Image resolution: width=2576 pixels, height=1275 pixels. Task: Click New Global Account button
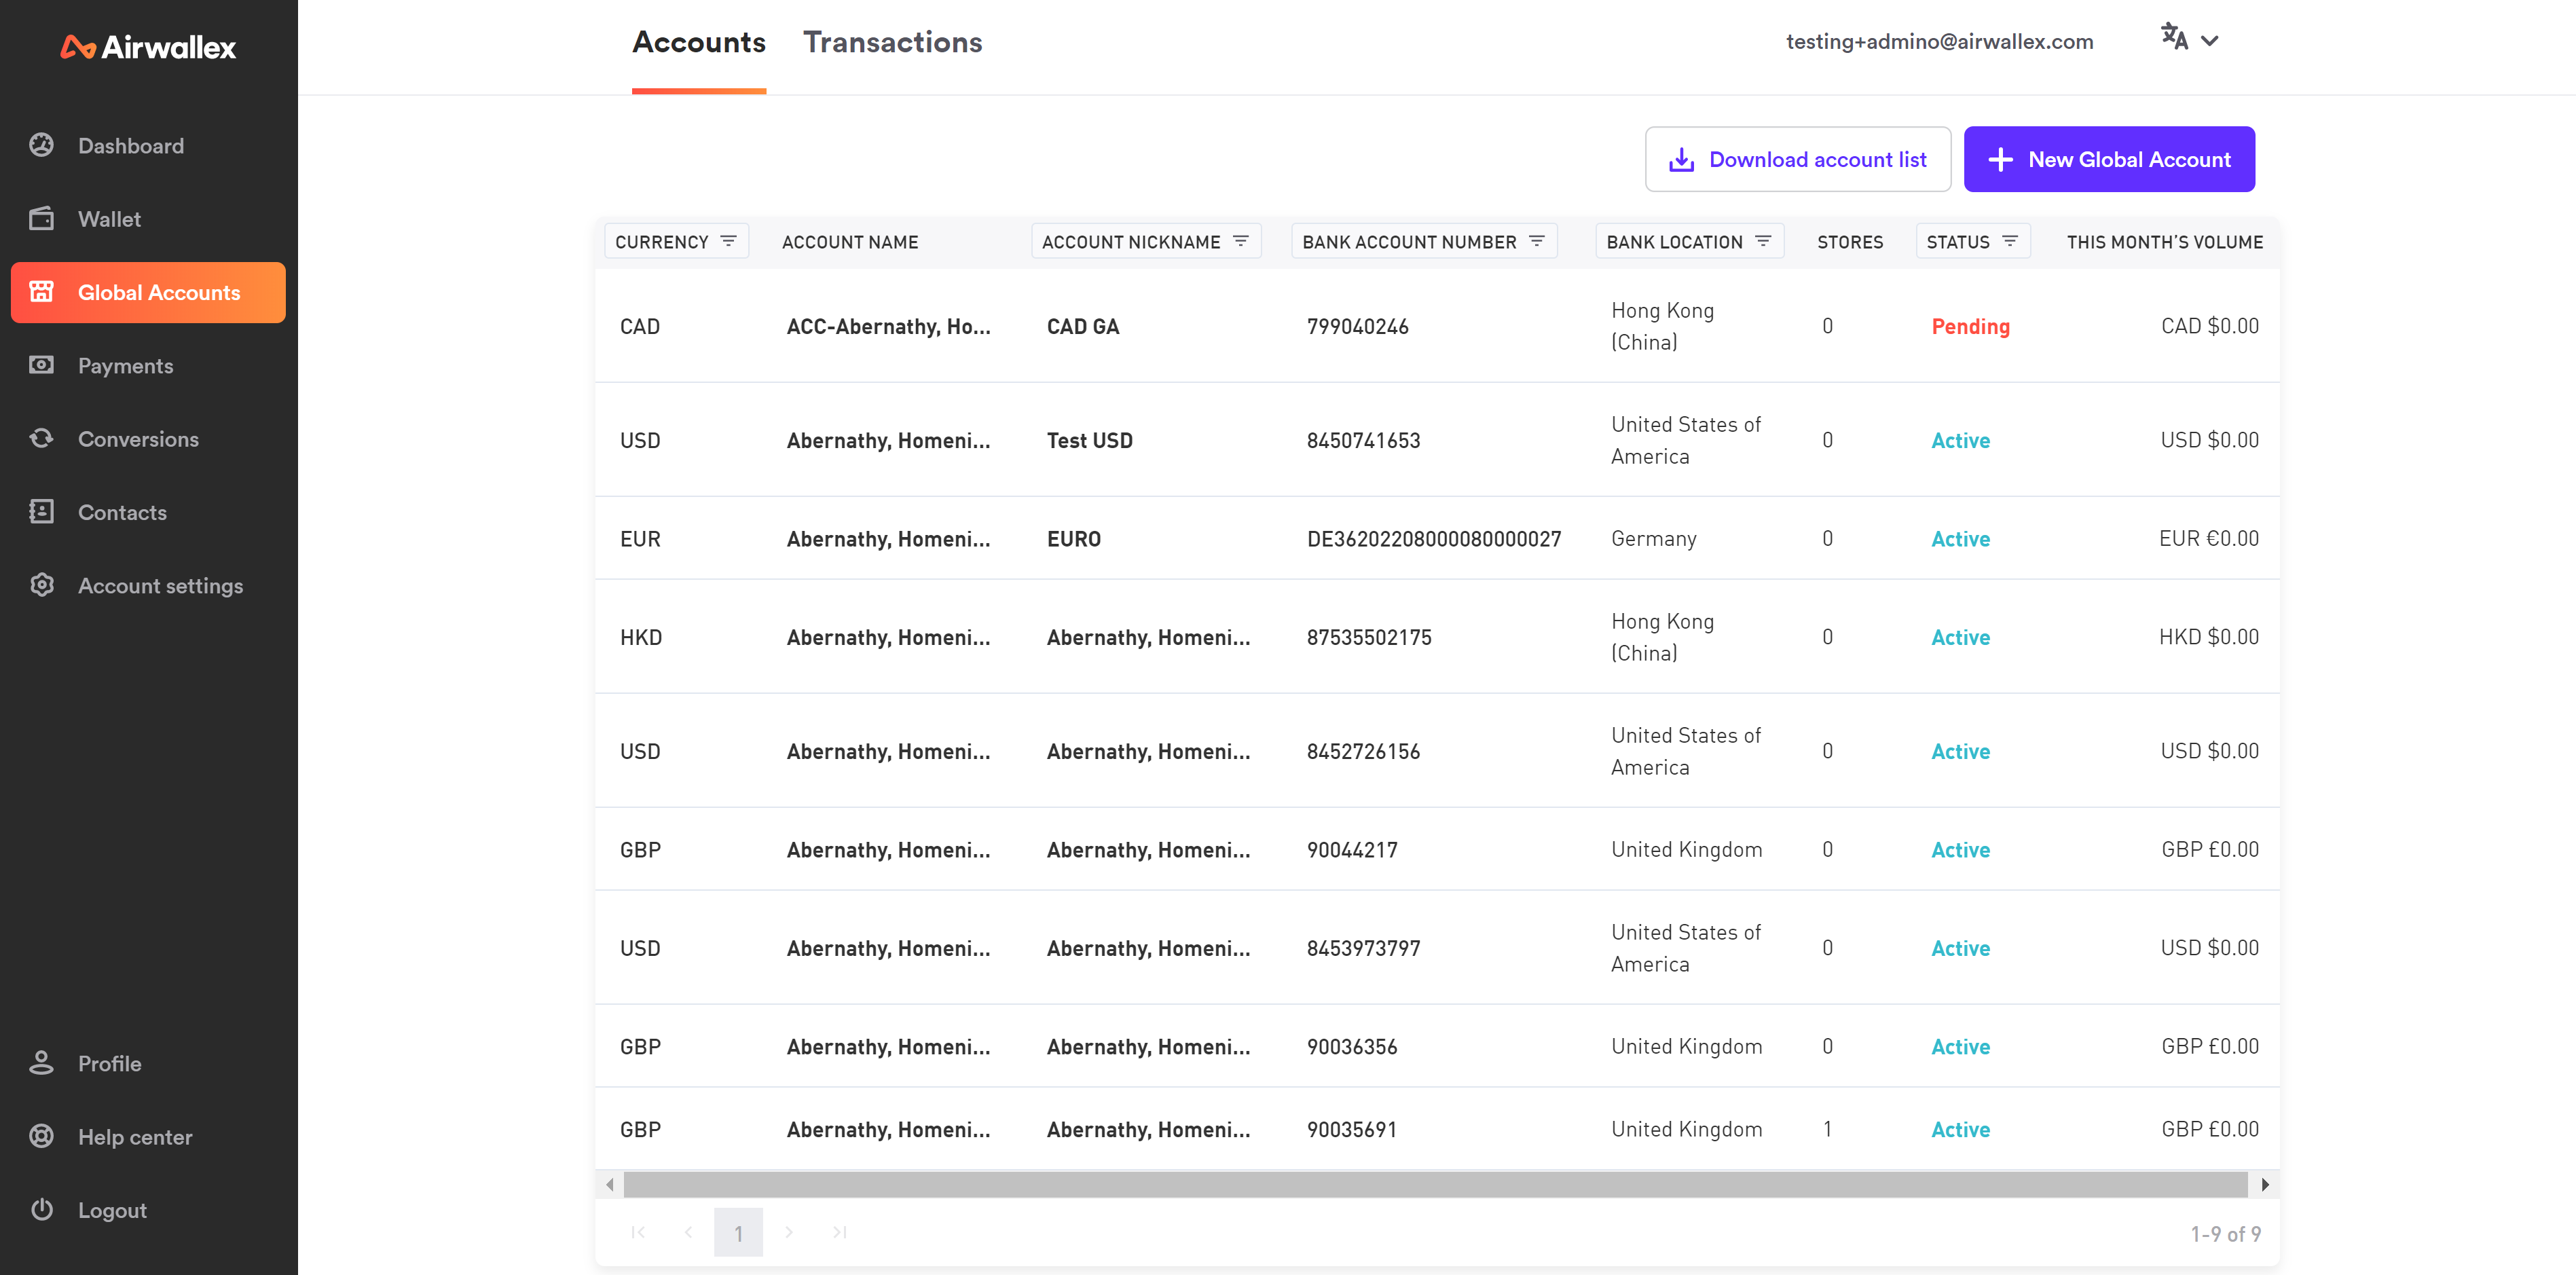(2108, 159)
